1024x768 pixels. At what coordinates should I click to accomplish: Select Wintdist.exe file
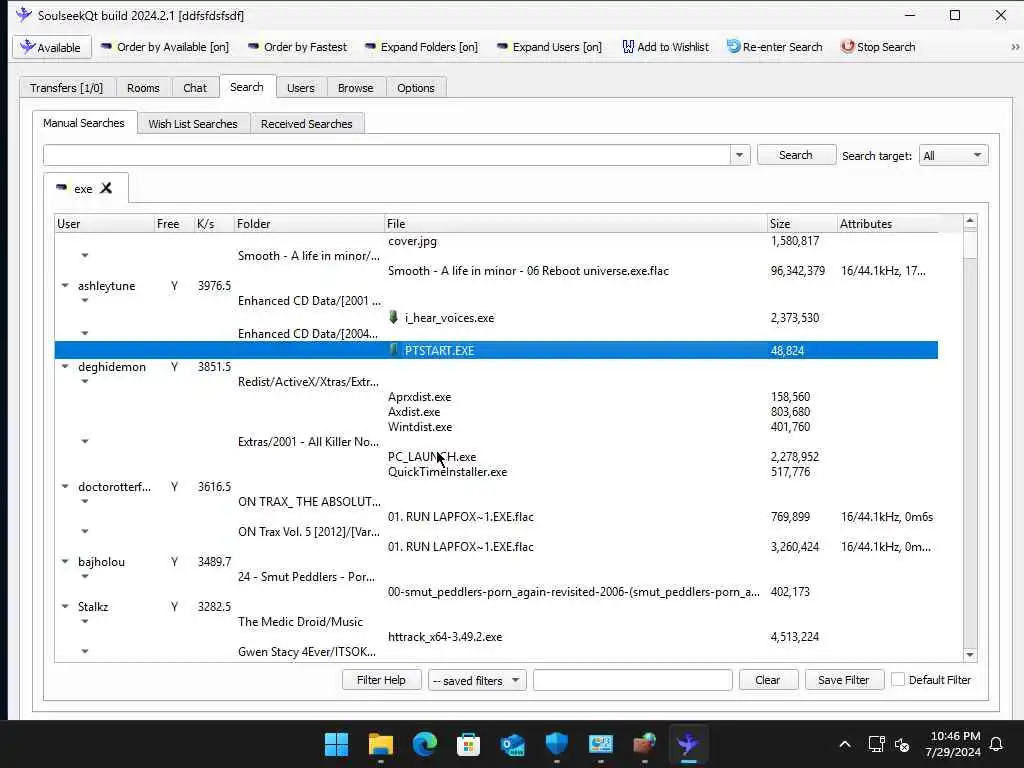420,426
